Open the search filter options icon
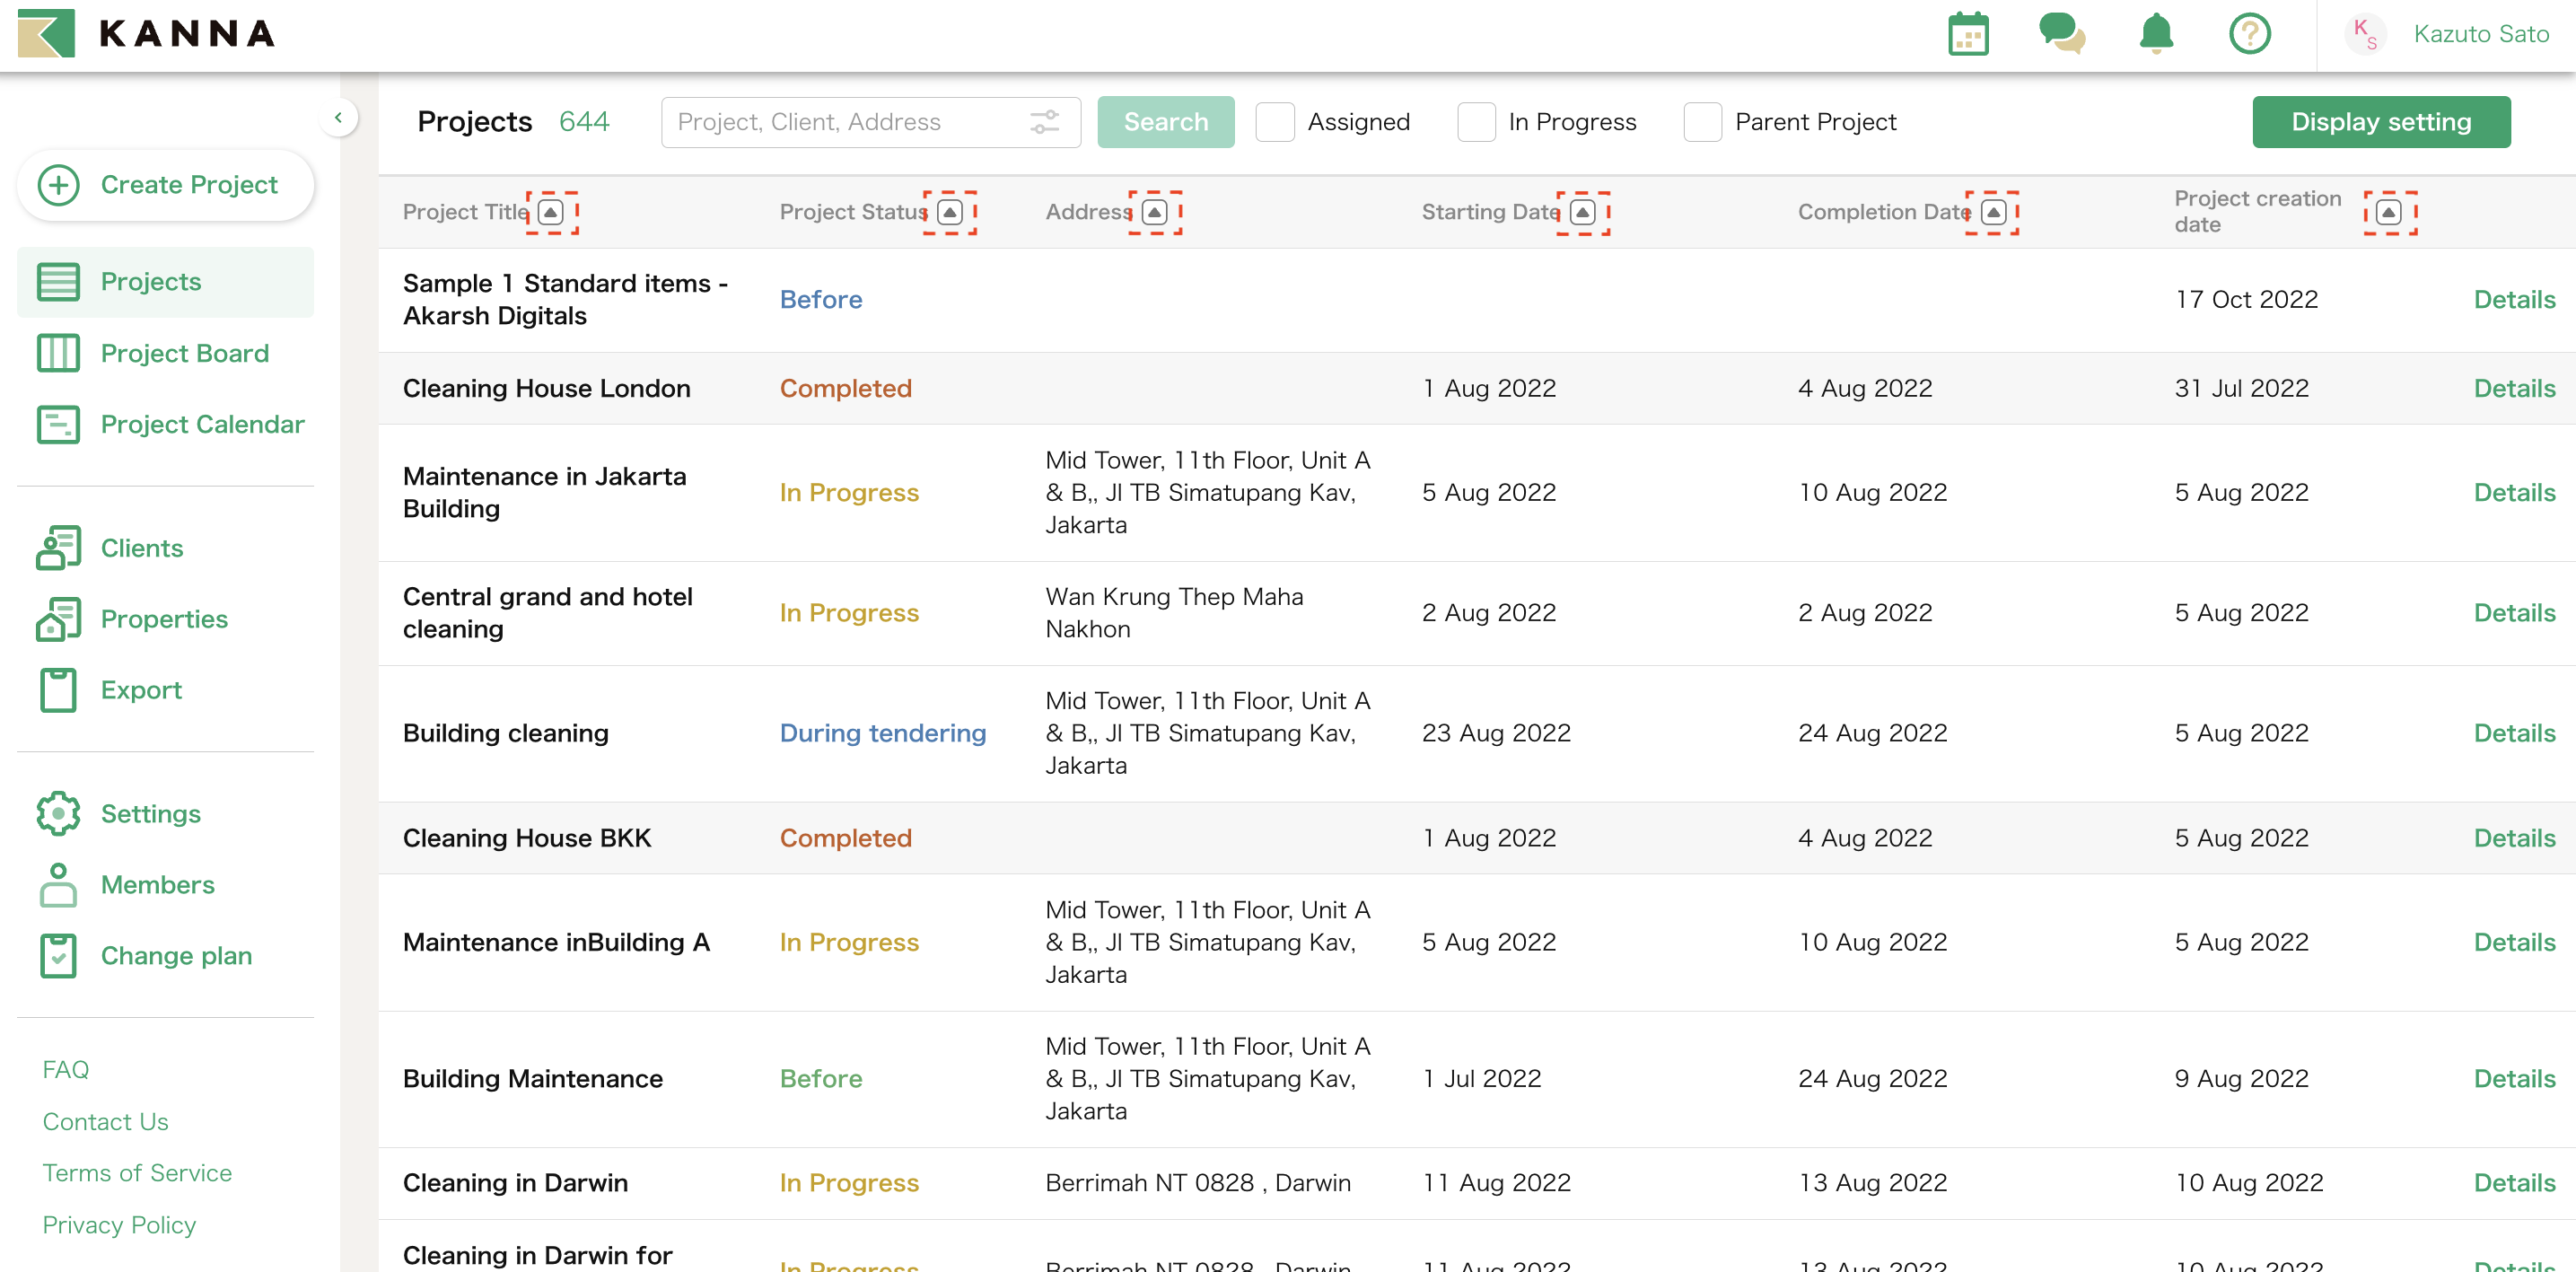Image resolution: width=2576 pixels, height=1272 pixels. [1045, 121]
